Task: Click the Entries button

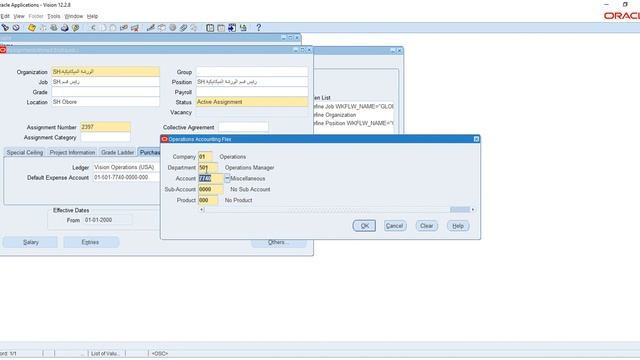Action: (91, 242)
